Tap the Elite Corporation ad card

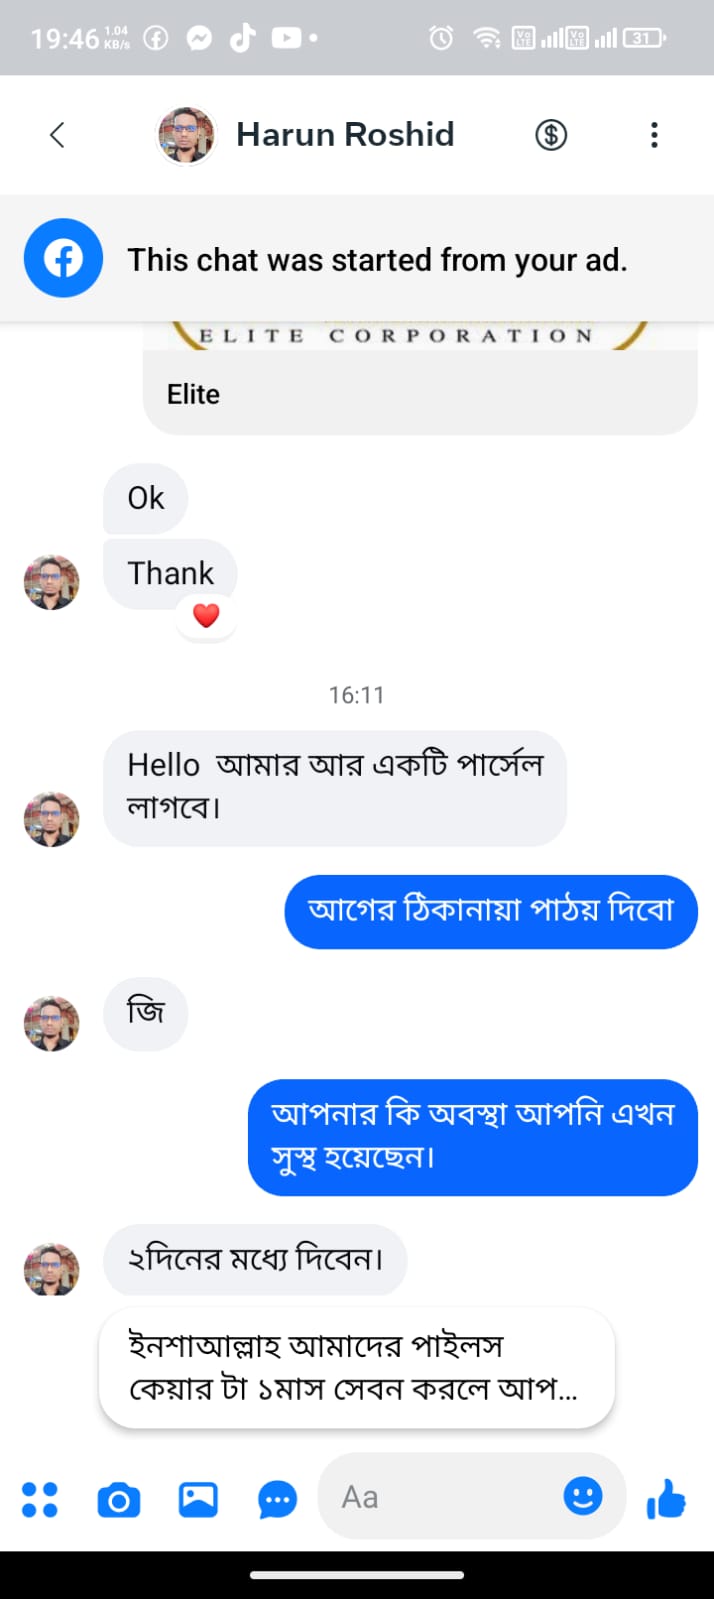pos(420,380)
